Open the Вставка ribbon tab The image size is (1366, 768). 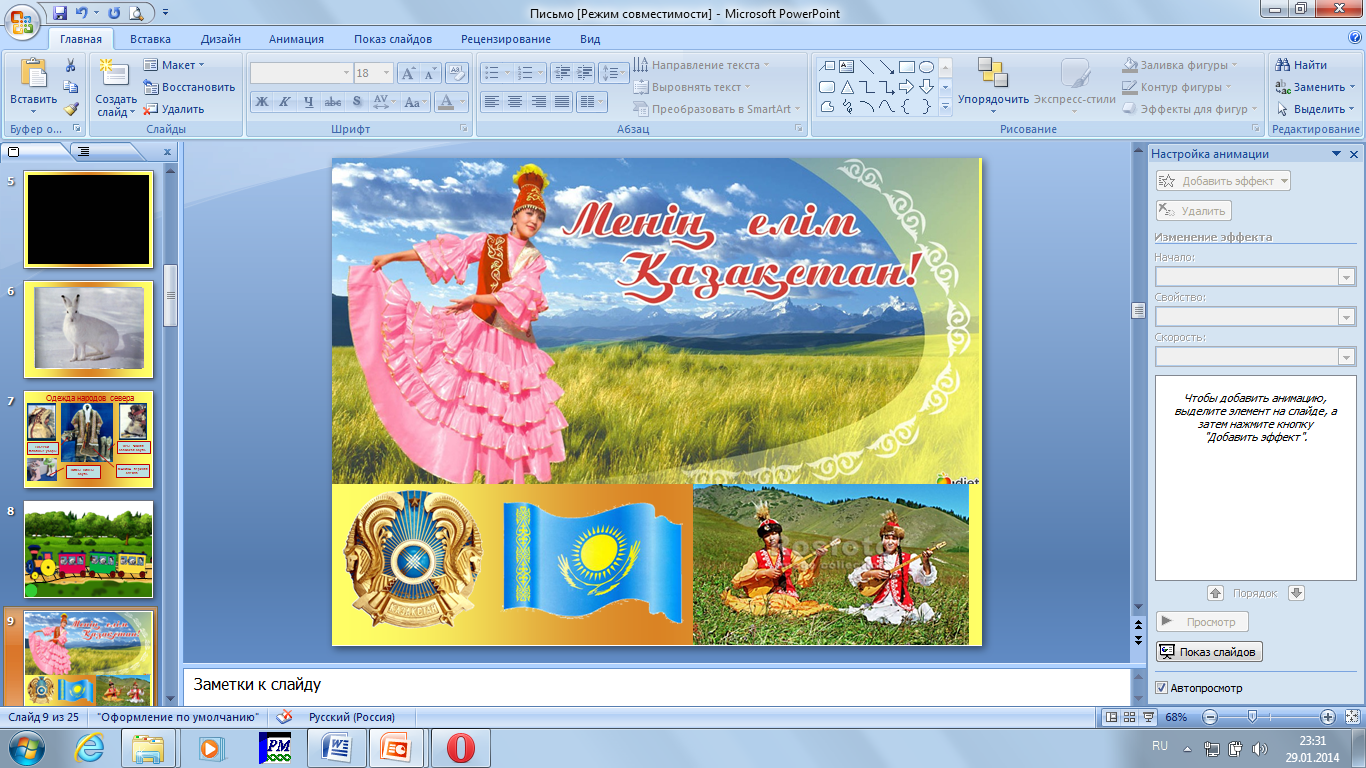click(x=150, y=39)
